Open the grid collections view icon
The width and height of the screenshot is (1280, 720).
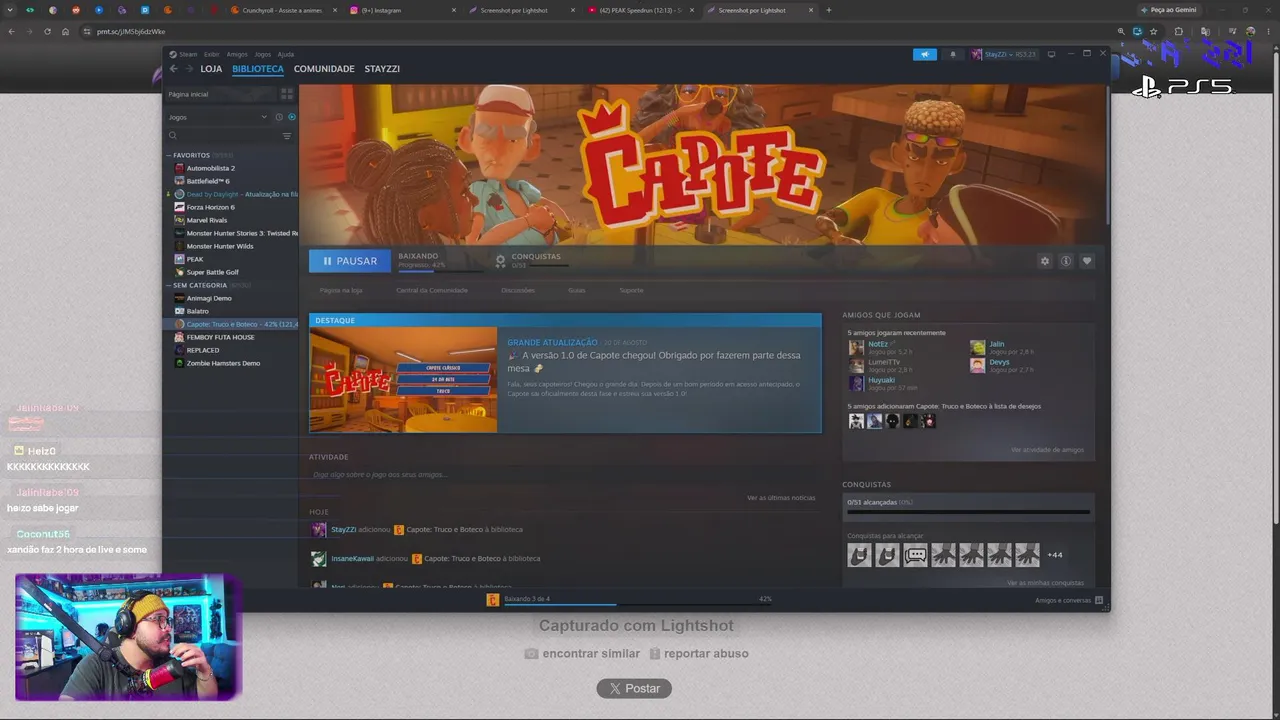287,94
